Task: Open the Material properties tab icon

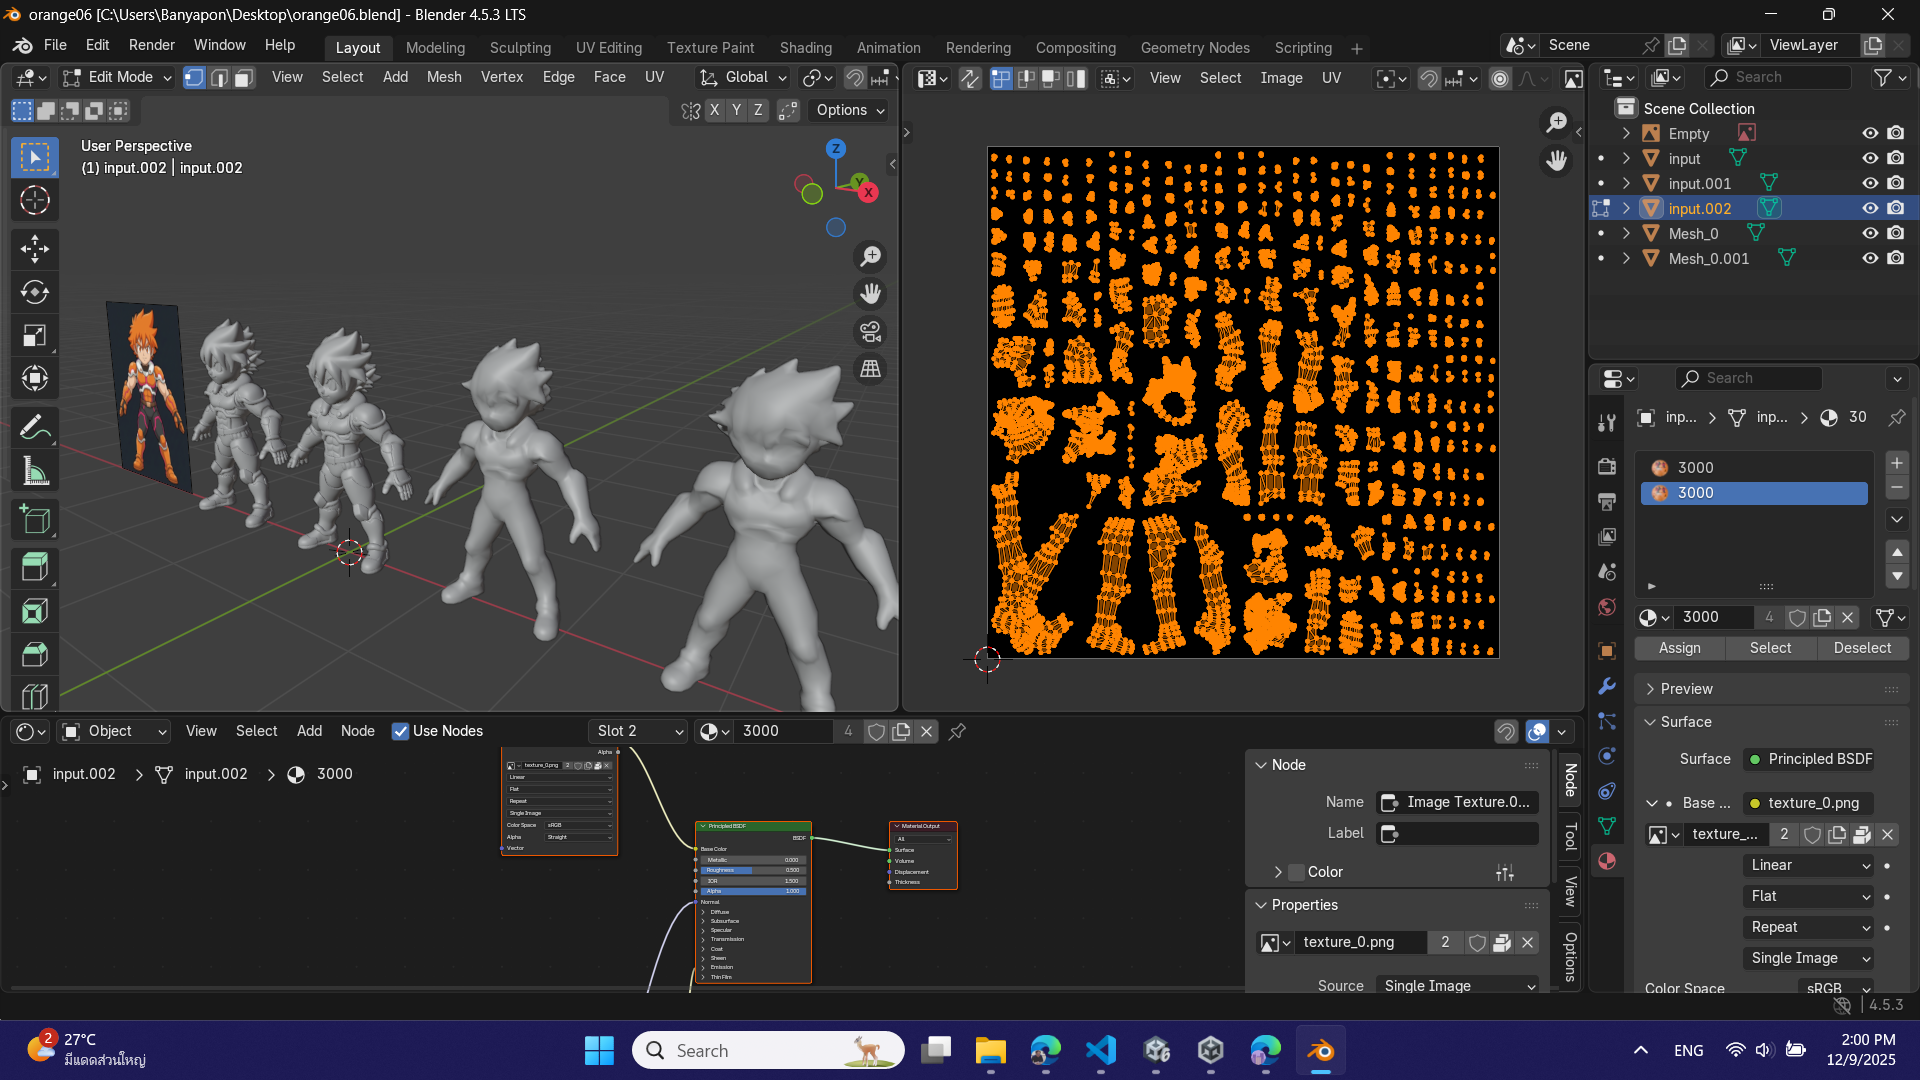Action: 1607,861
